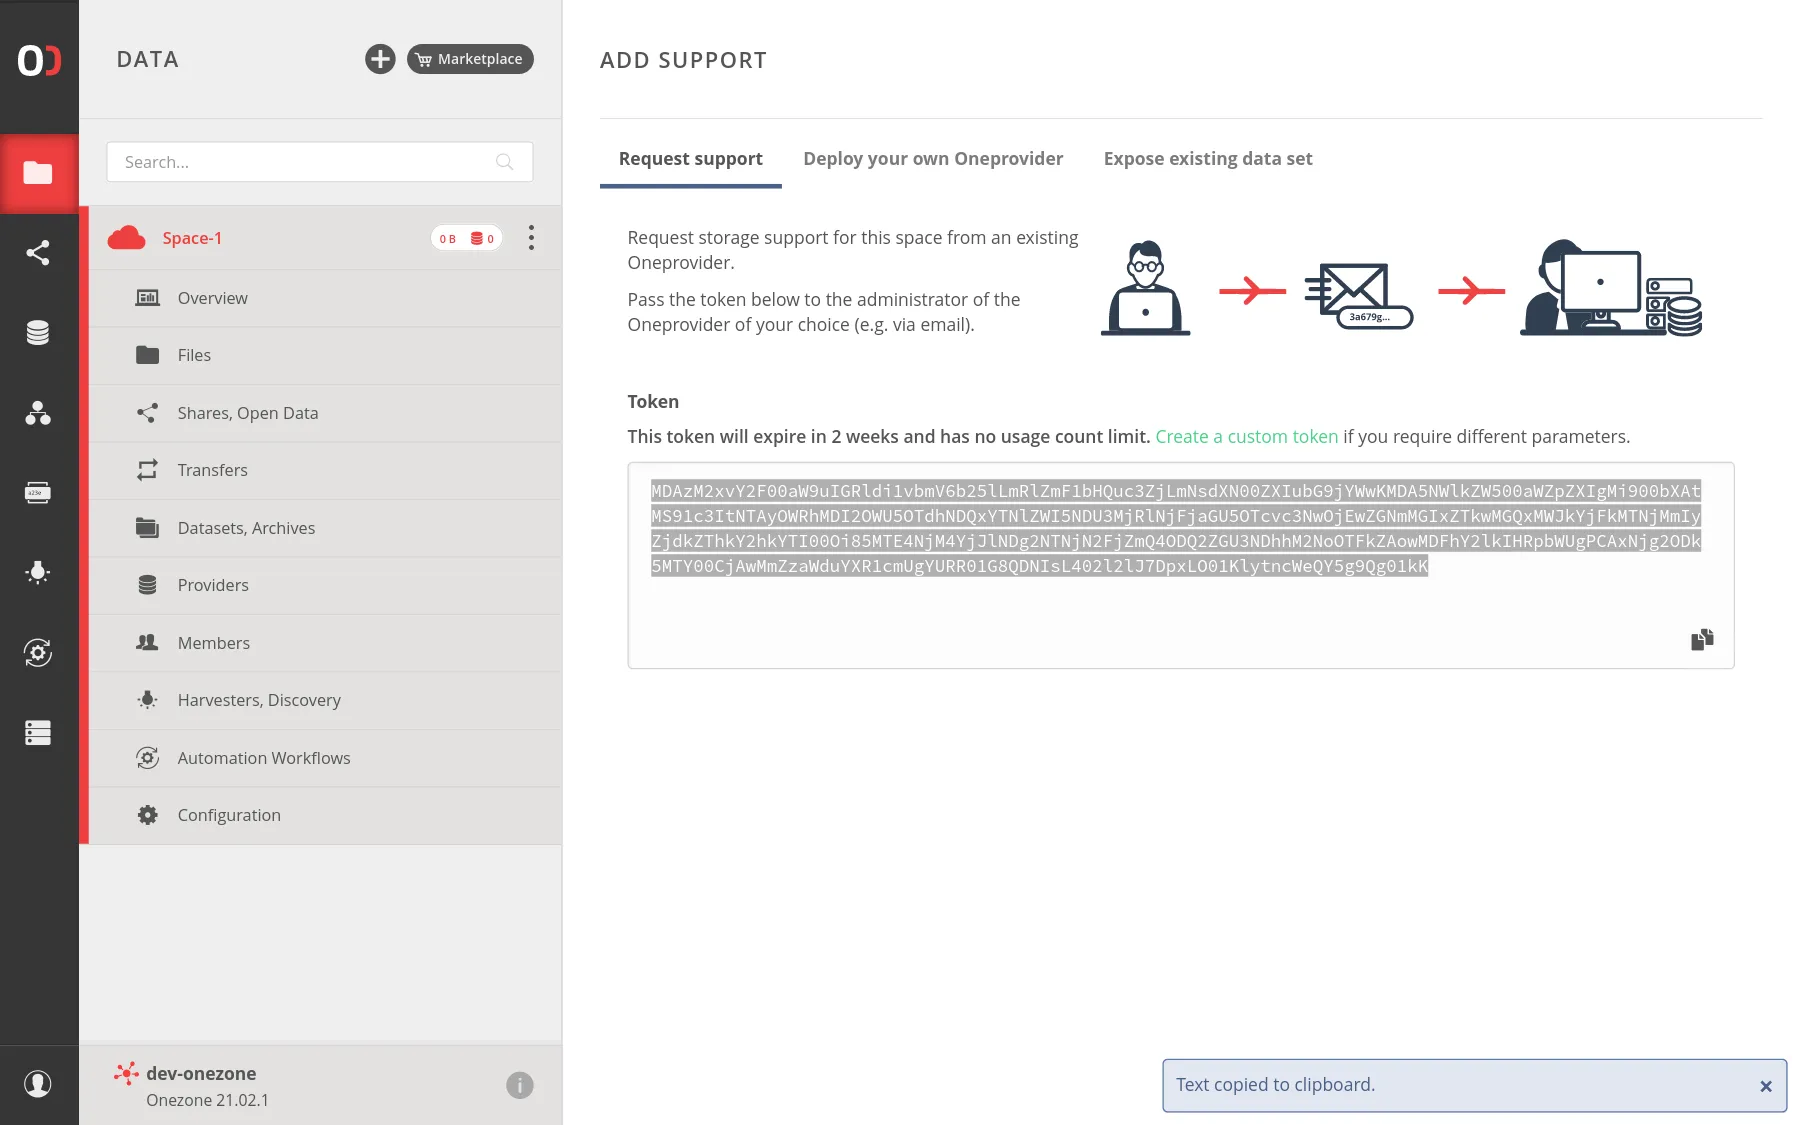Viewport: 1800px width, 1125px height.
Task: Open the Shares sidebar panel
Action: (x=39, y=252)
